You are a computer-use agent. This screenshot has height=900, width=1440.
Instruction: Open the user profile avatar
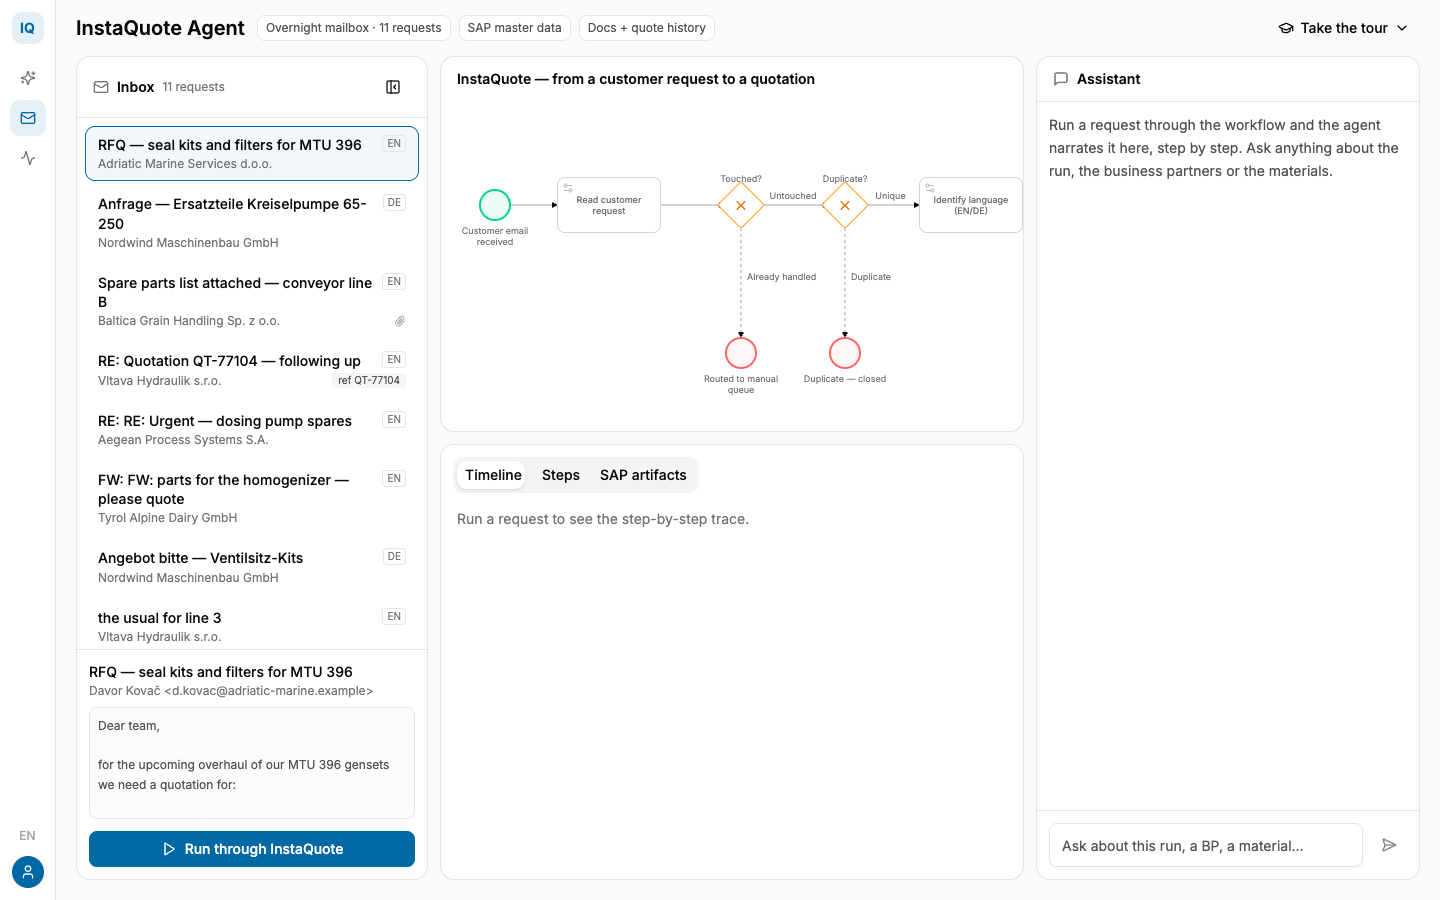pos(28,872)
